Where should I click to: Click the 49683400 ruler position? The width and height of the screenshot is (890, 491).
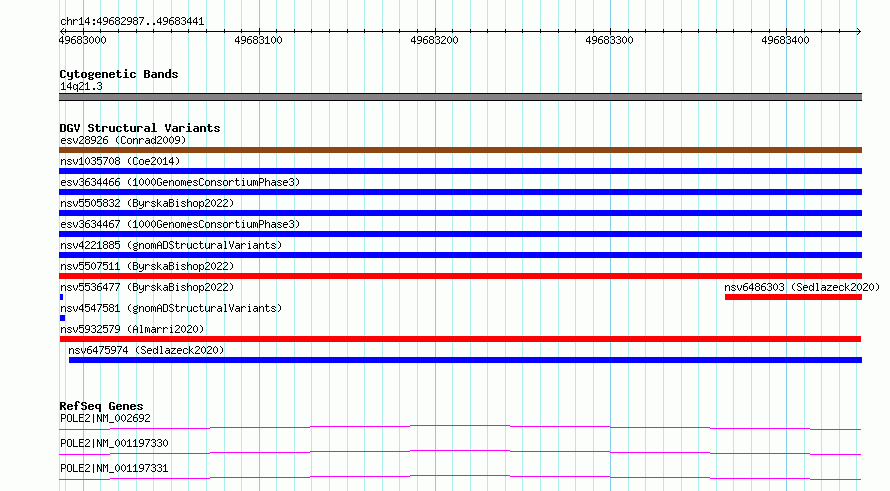coord(786,40)
